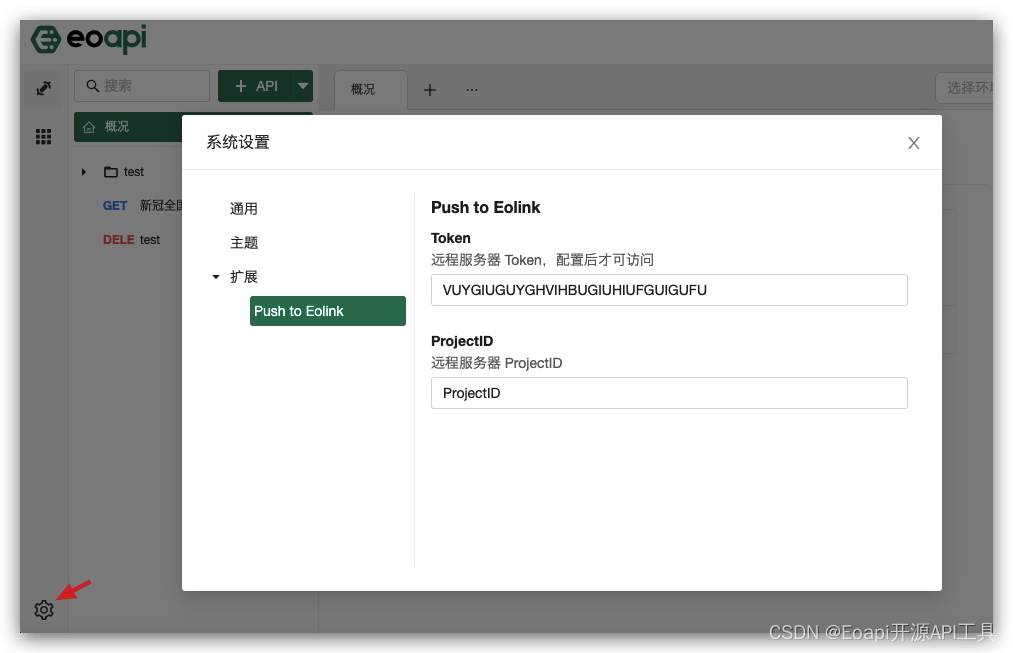Collapse the 扩展 section arrow
The height and width of the screenshot is (653, 1013).
216,277
